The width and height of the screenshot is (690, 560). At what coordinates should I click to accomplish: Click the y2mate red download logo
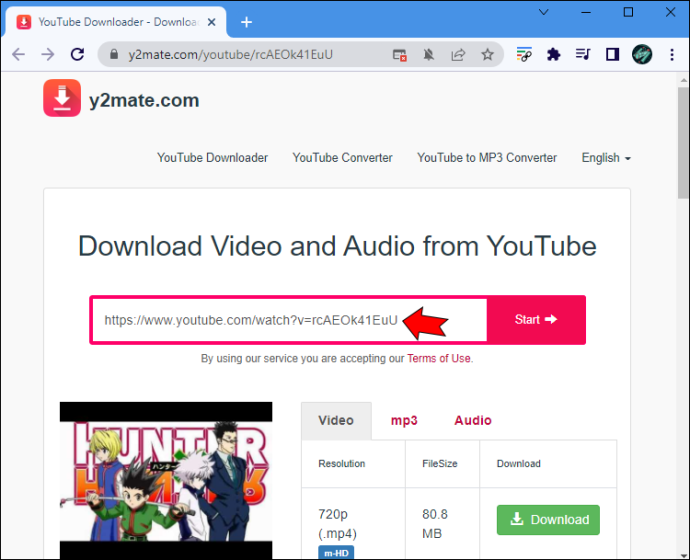point(62,98)
